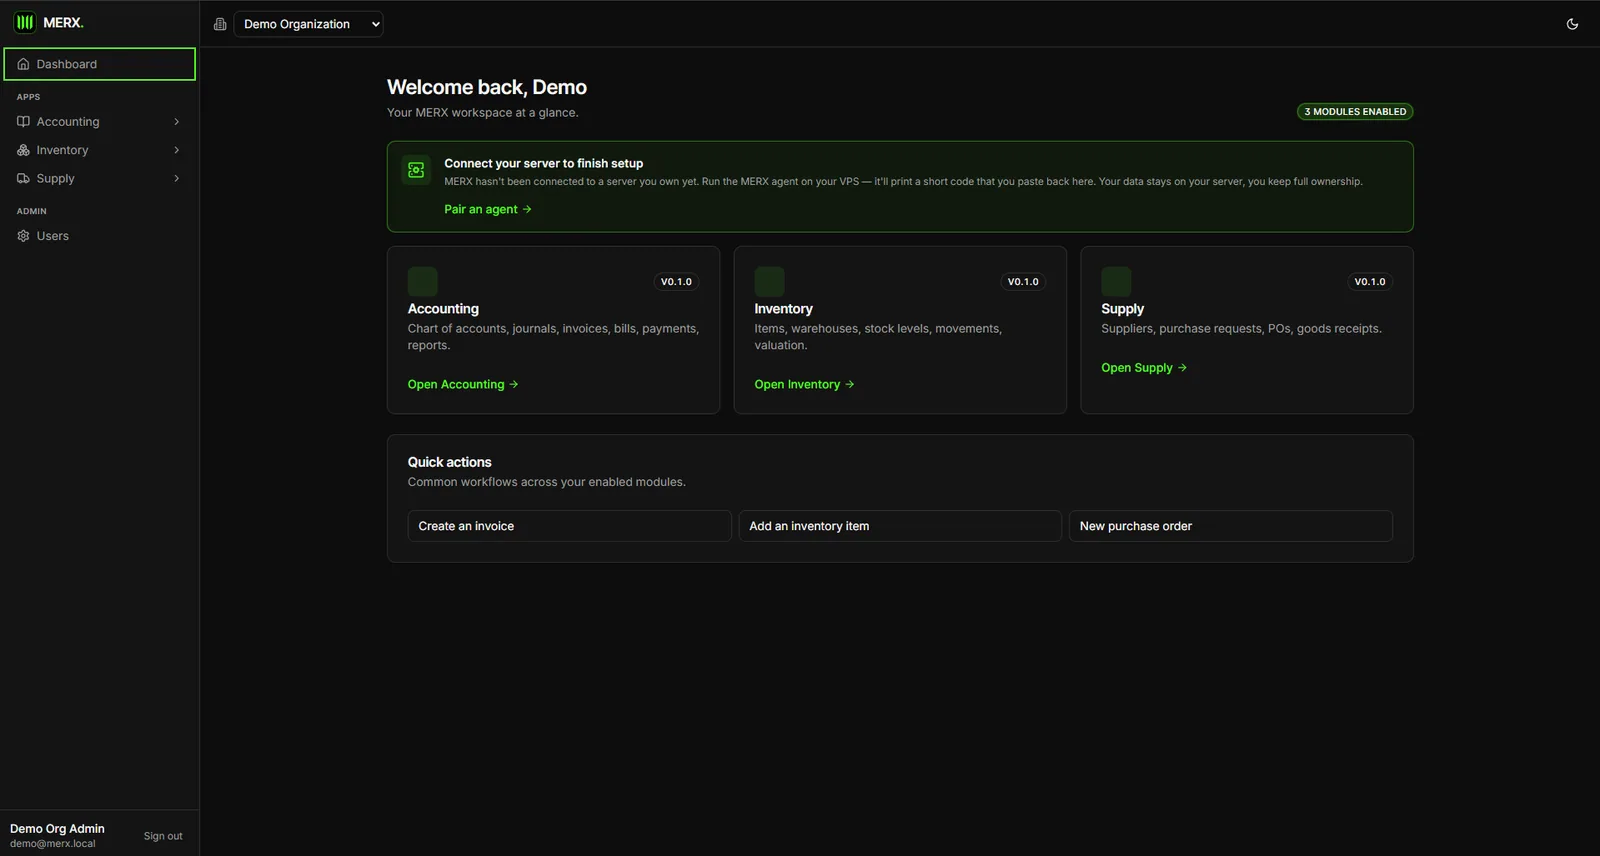Click the Supply card title

point(1122,309)
